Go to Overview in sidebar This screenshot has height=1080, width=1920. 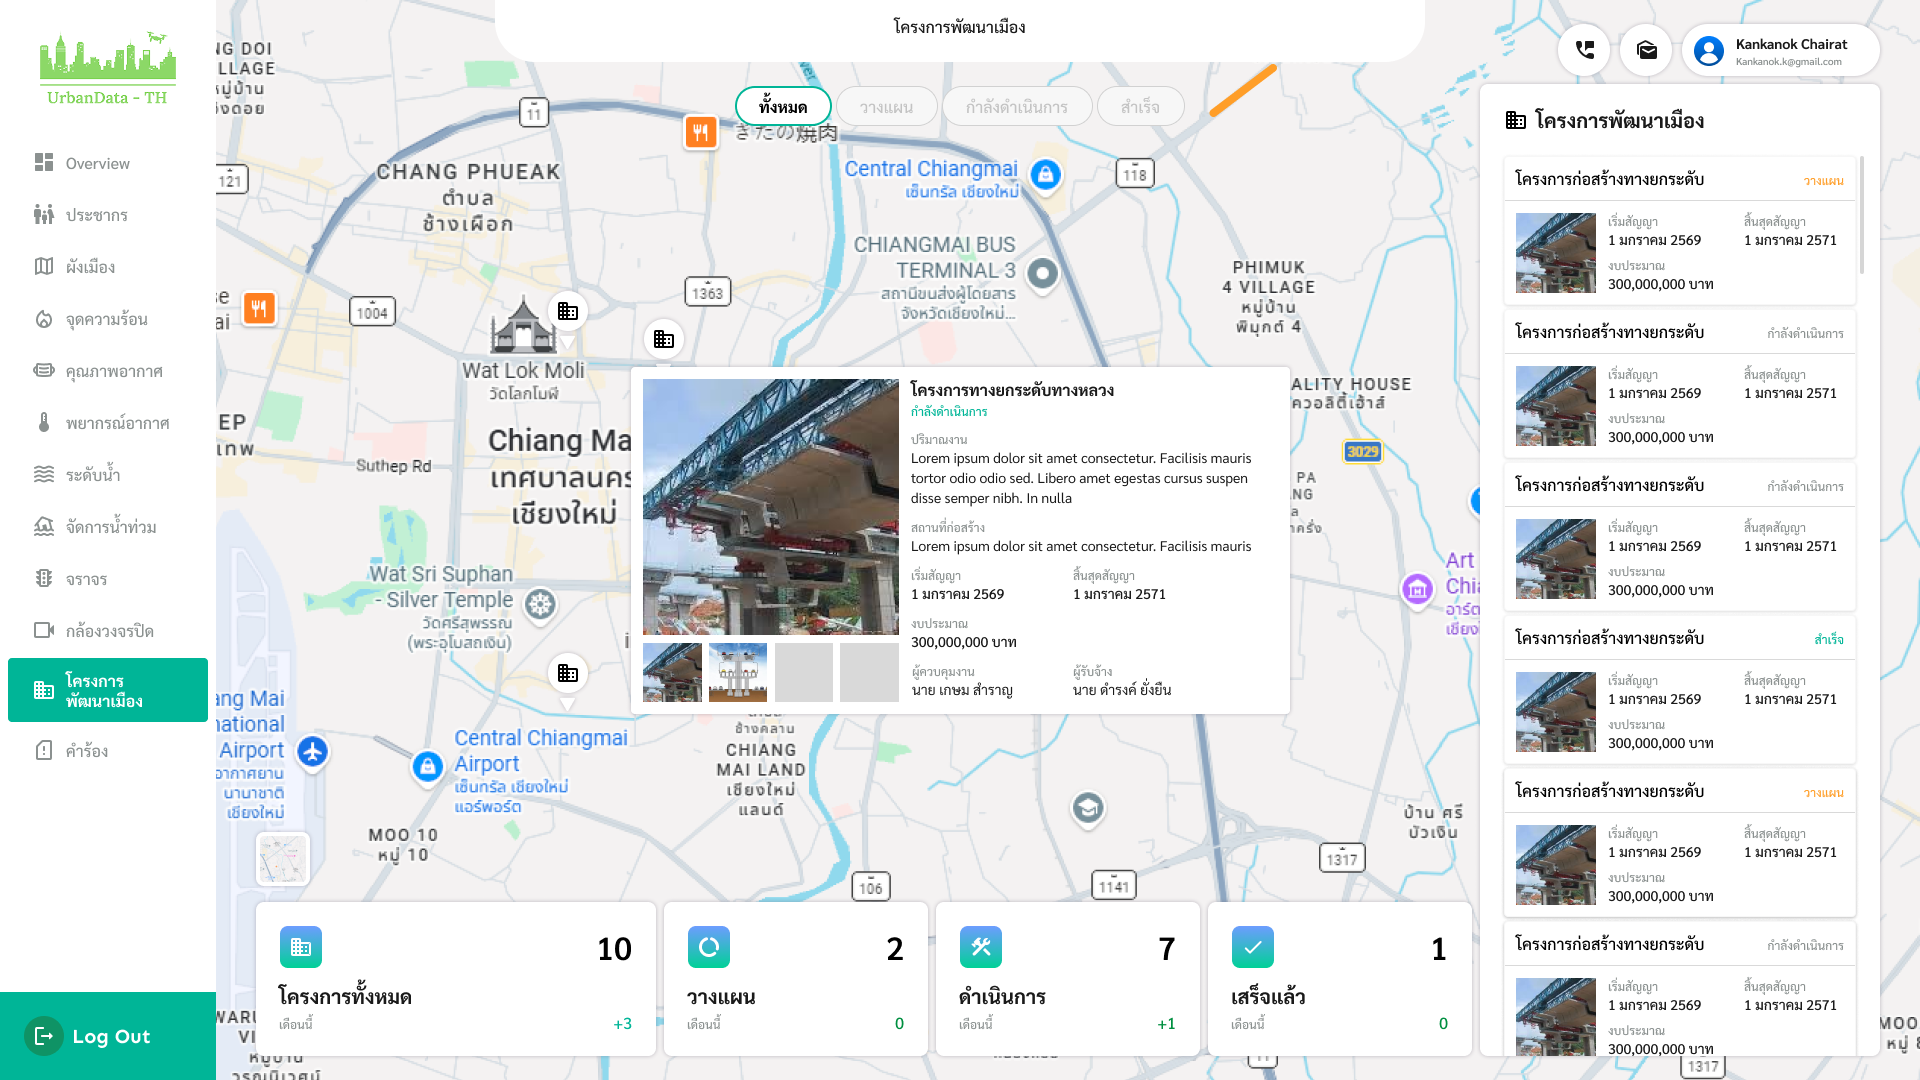pyautogui.click(x=97, y=163)
